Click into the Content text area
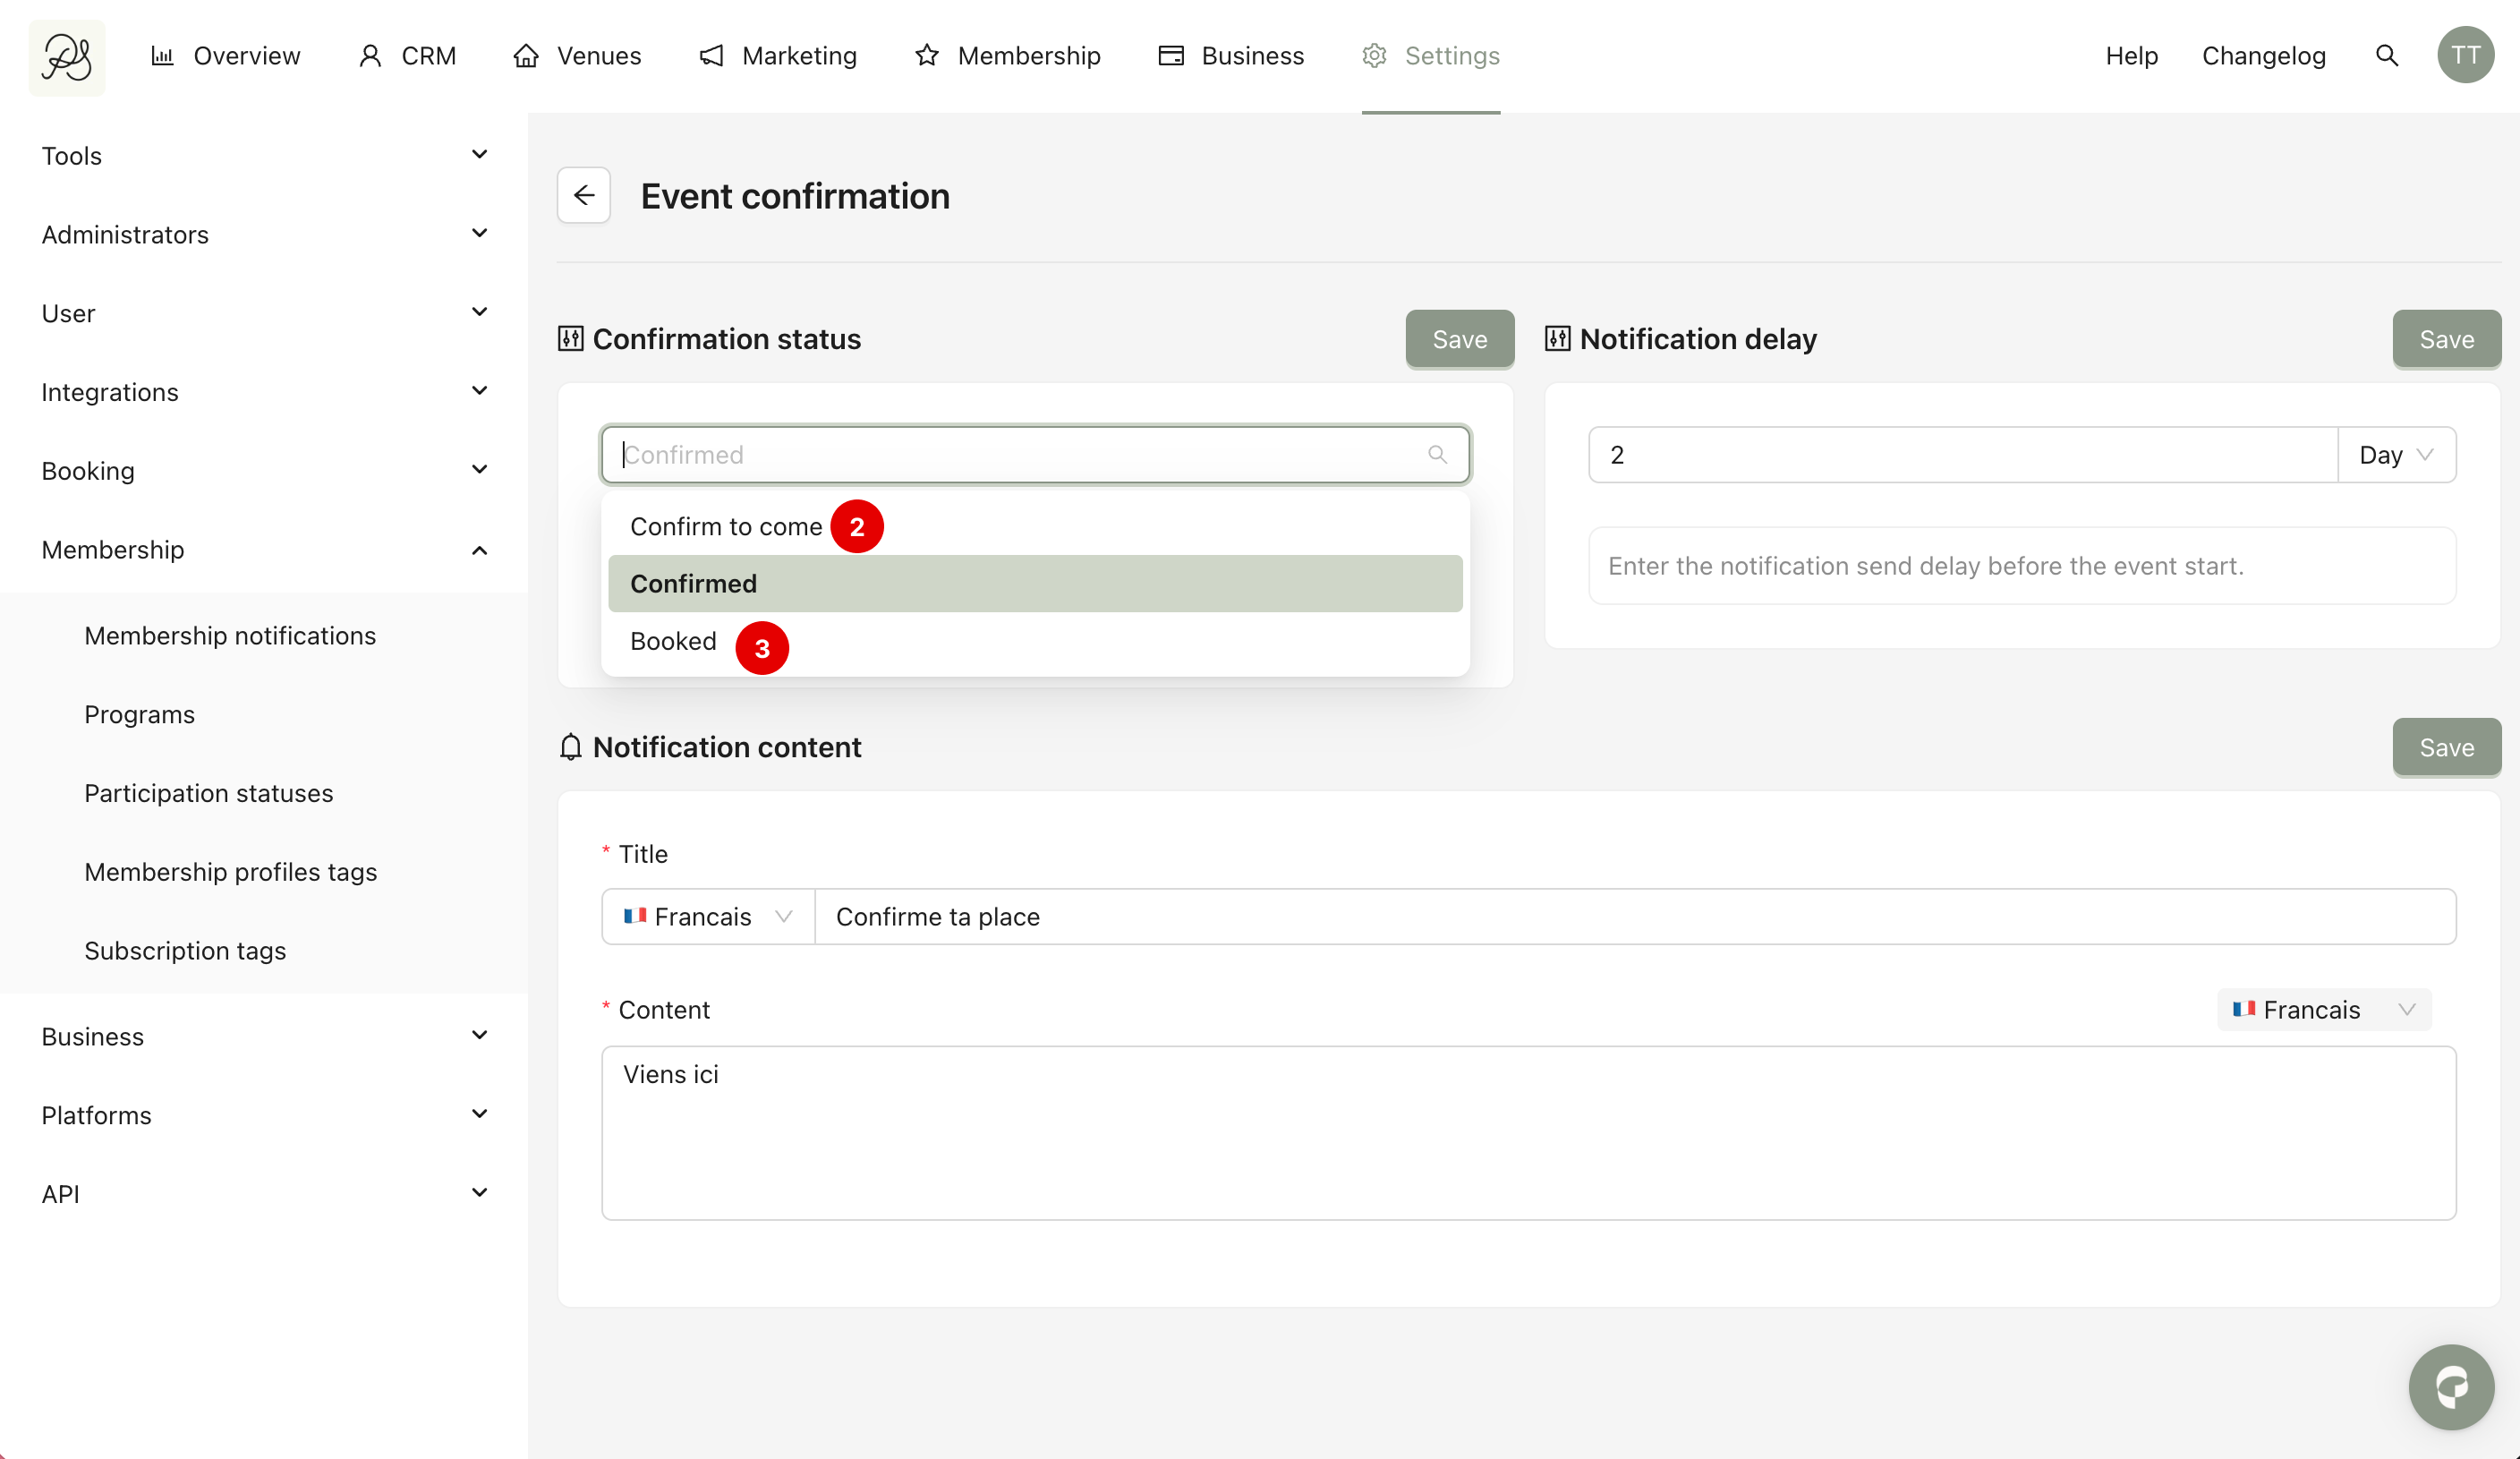The image size is (2520, 1459). click(1528, 1132)
